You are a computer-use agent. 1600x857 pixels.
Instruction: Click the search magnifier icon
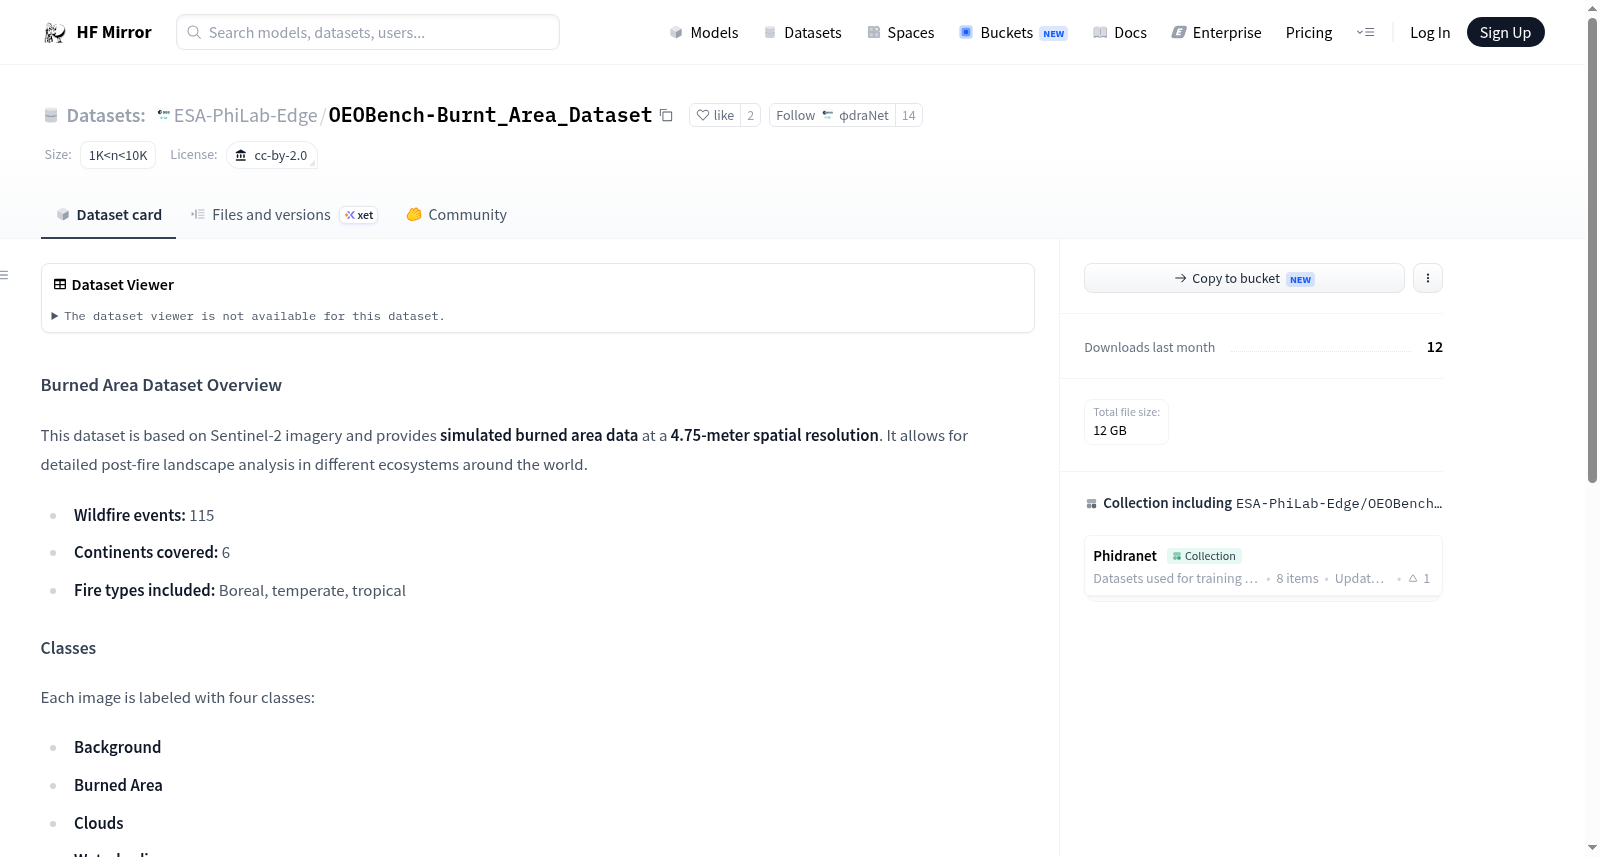[194, 32]
